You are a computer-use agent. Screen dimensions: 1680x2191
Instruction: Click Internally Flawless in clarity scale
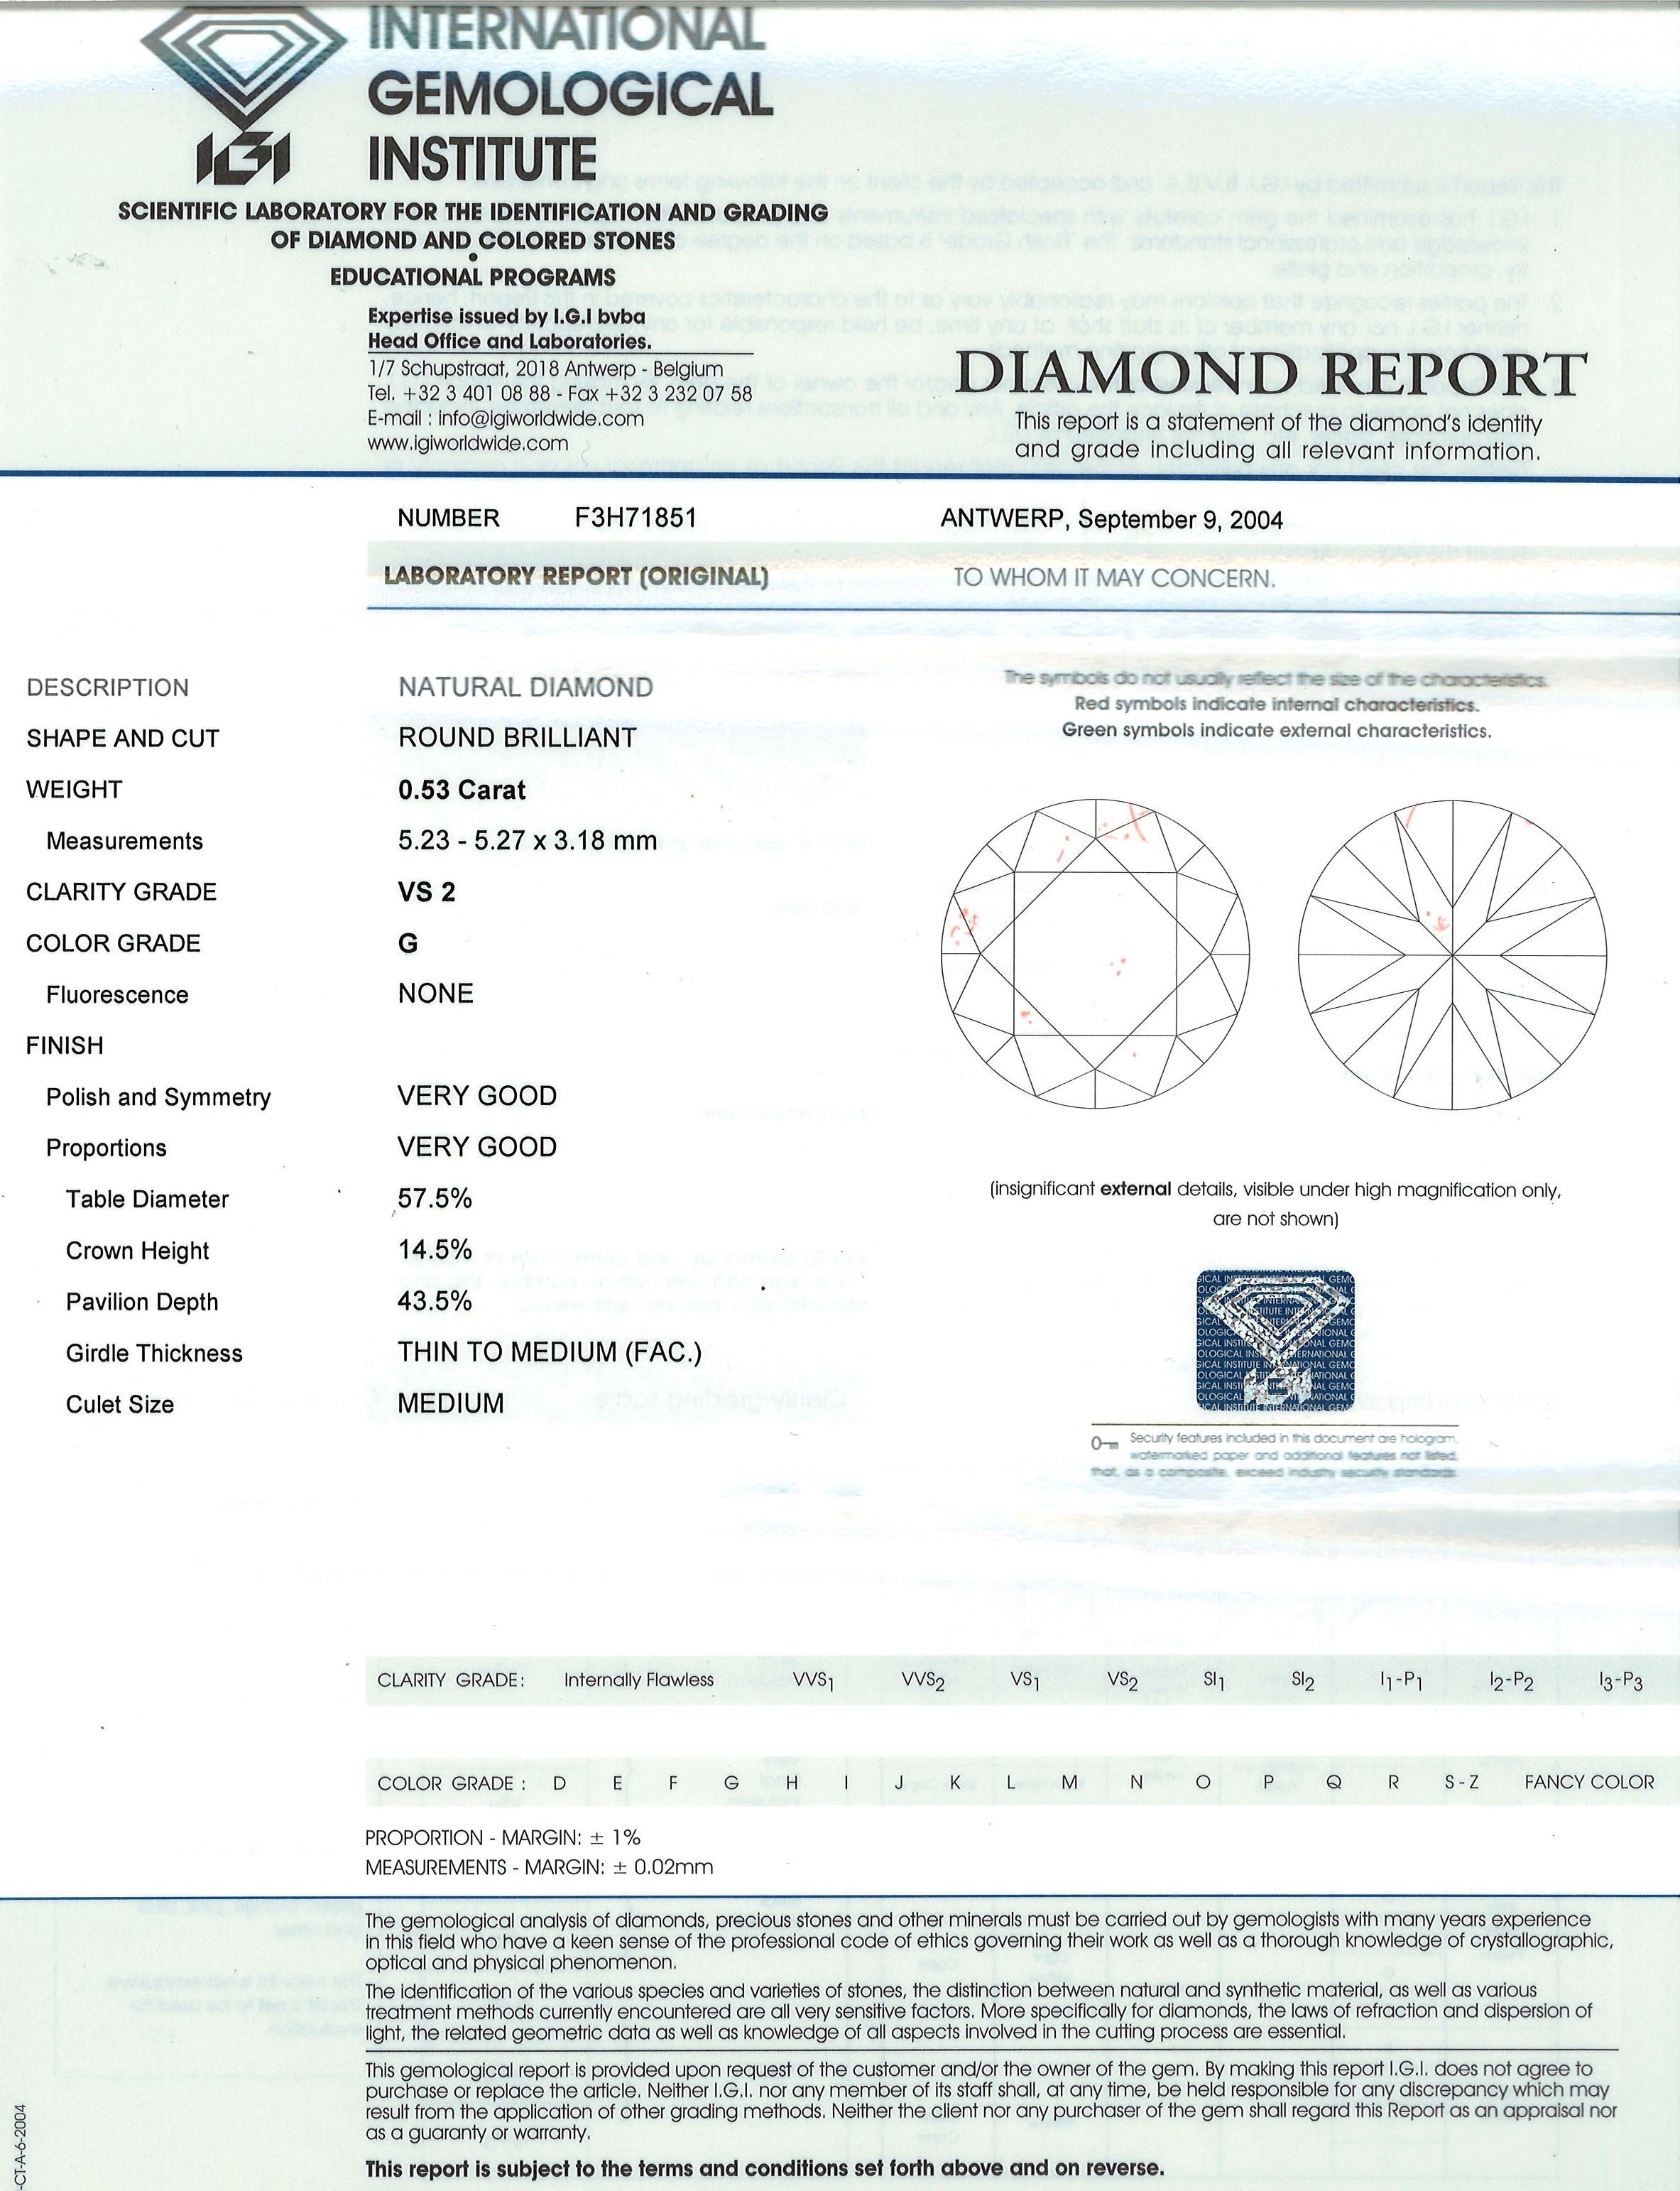[x=638, y=1680]
